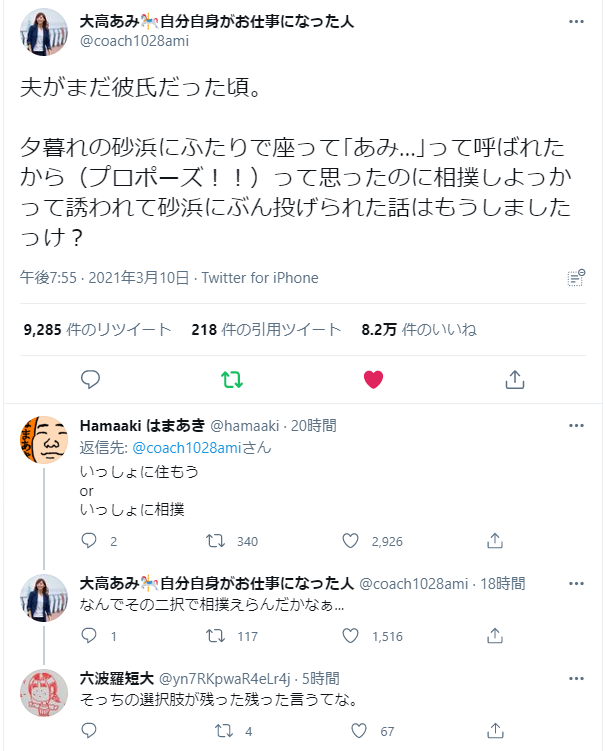
Task: Like Hamaaki's reply
Action: click(x=351, y=541)
